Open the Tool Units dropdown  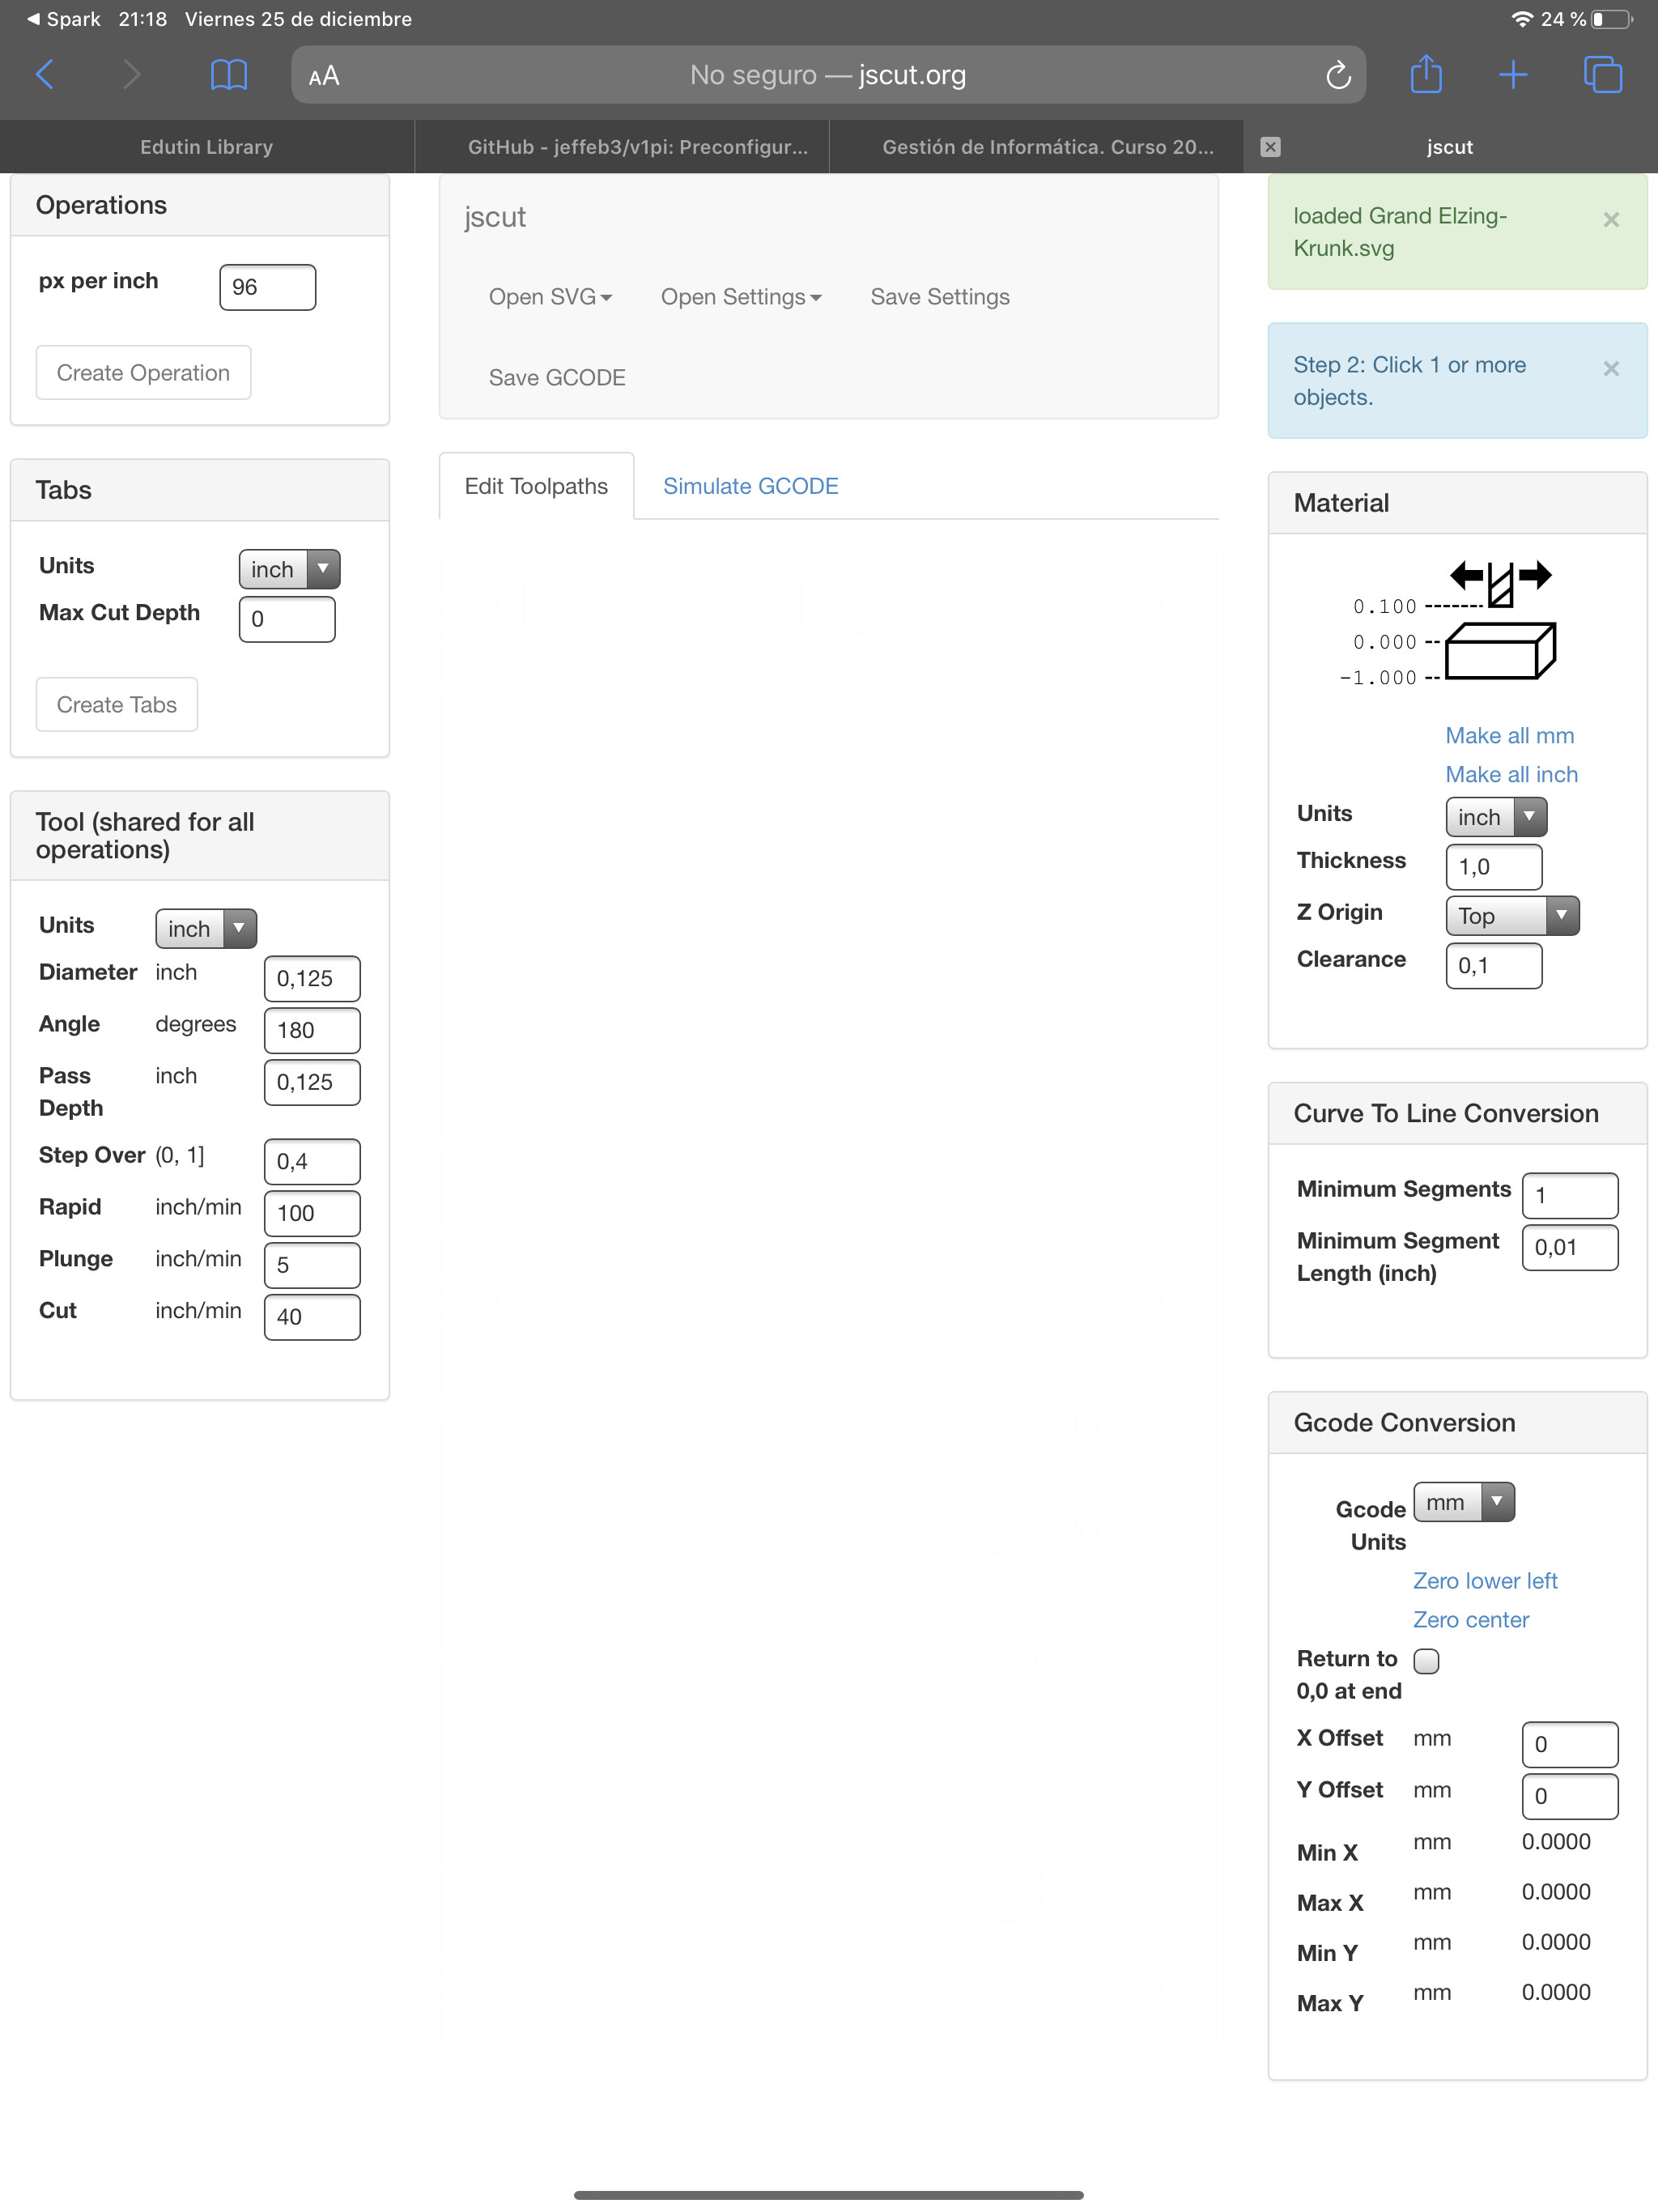[x=206, y=929]
